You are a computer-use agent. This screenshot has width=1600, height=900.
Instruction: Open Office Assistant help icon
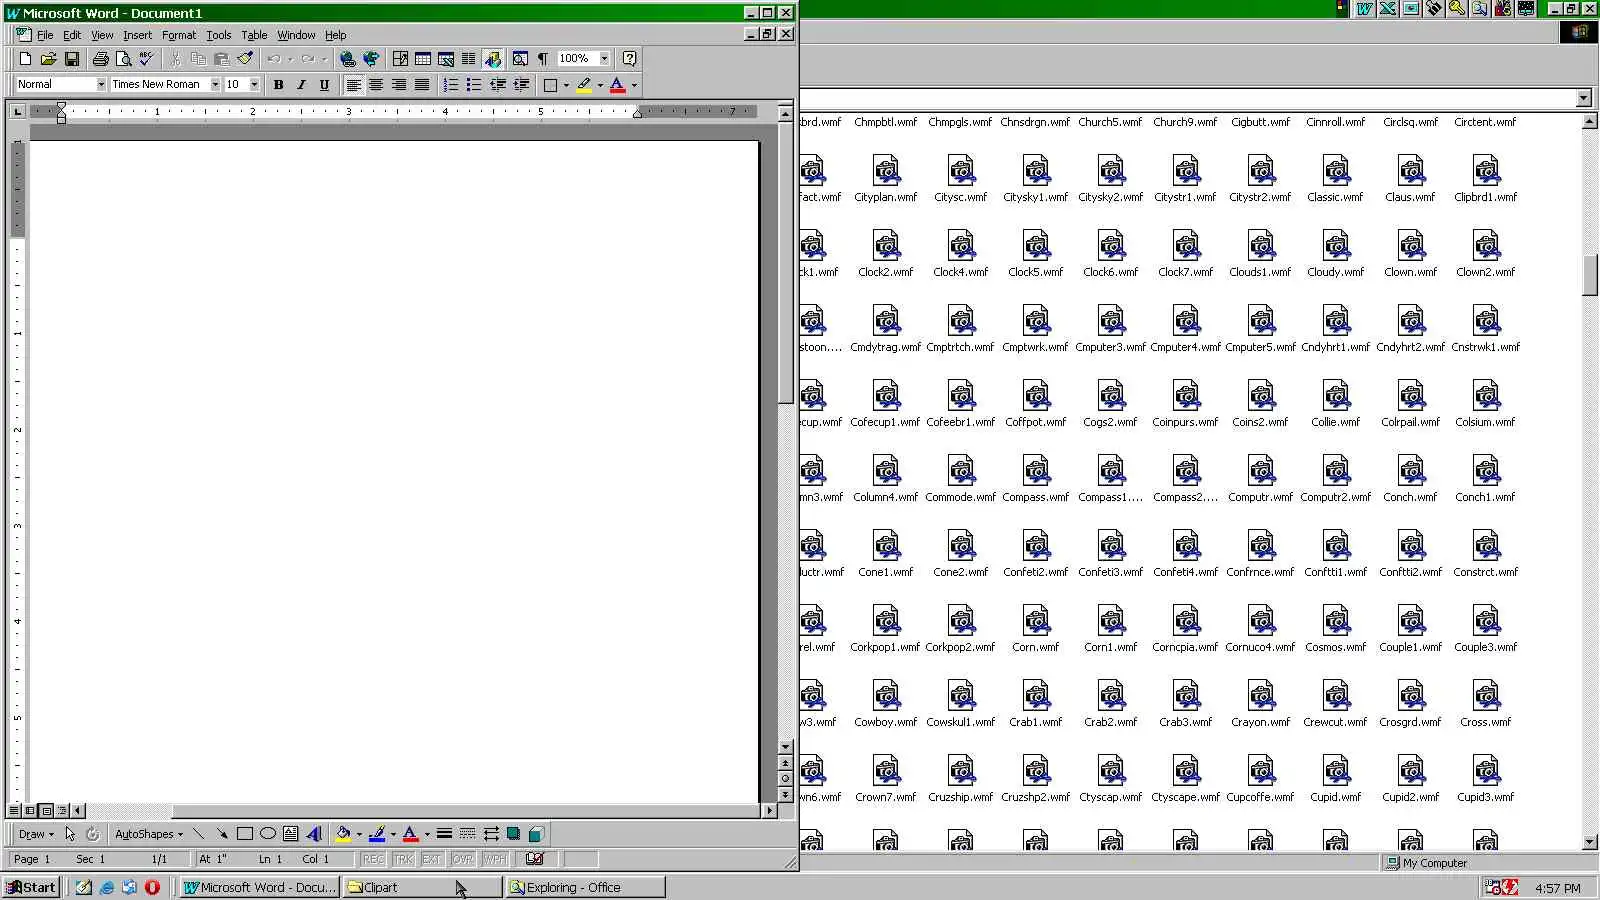click(x=629, y=59)
